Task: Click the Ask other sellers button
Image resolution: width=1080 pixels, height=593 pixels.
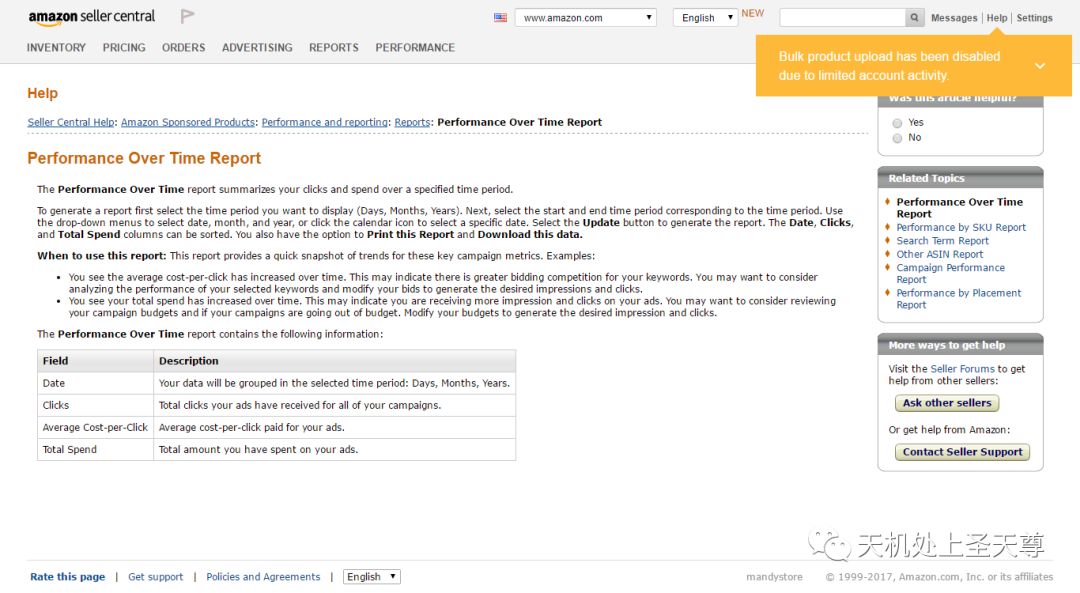Action: point(947,403)
